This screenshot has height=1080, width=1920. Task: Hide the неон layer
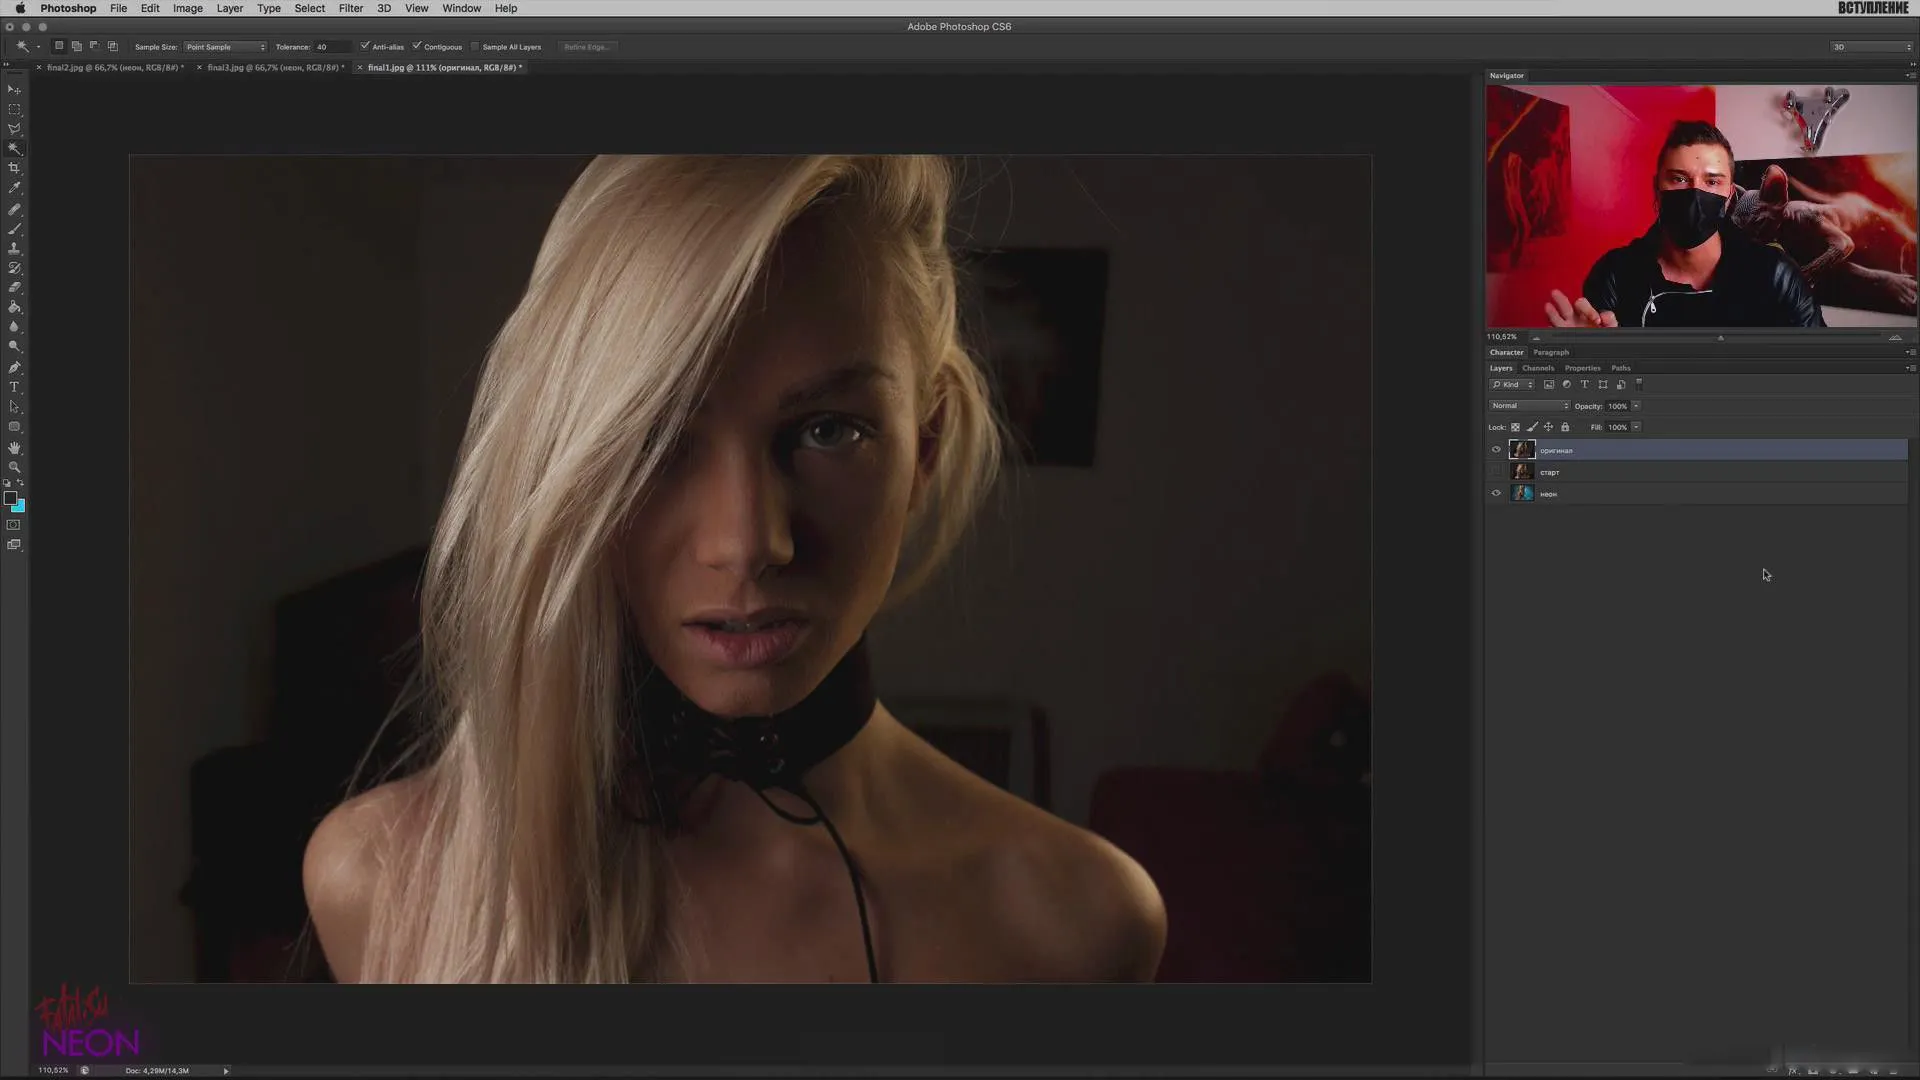click(1496, 494)
